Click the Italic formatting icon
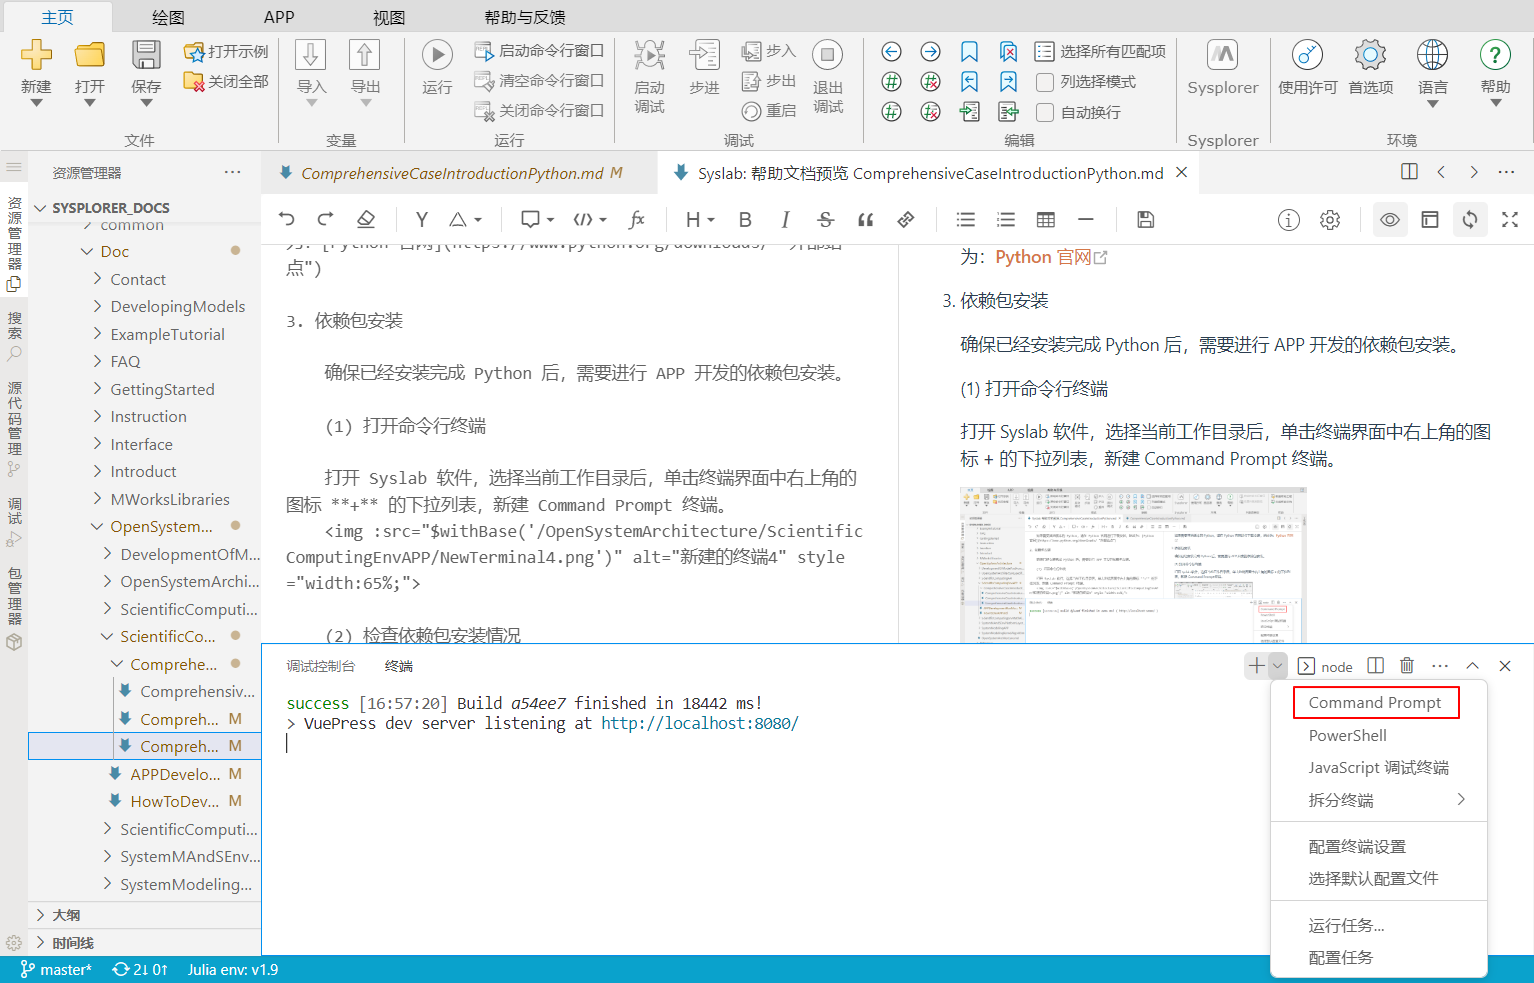Image resolution: width=1534 pixels, height=983 pixels. click(785, 220)
